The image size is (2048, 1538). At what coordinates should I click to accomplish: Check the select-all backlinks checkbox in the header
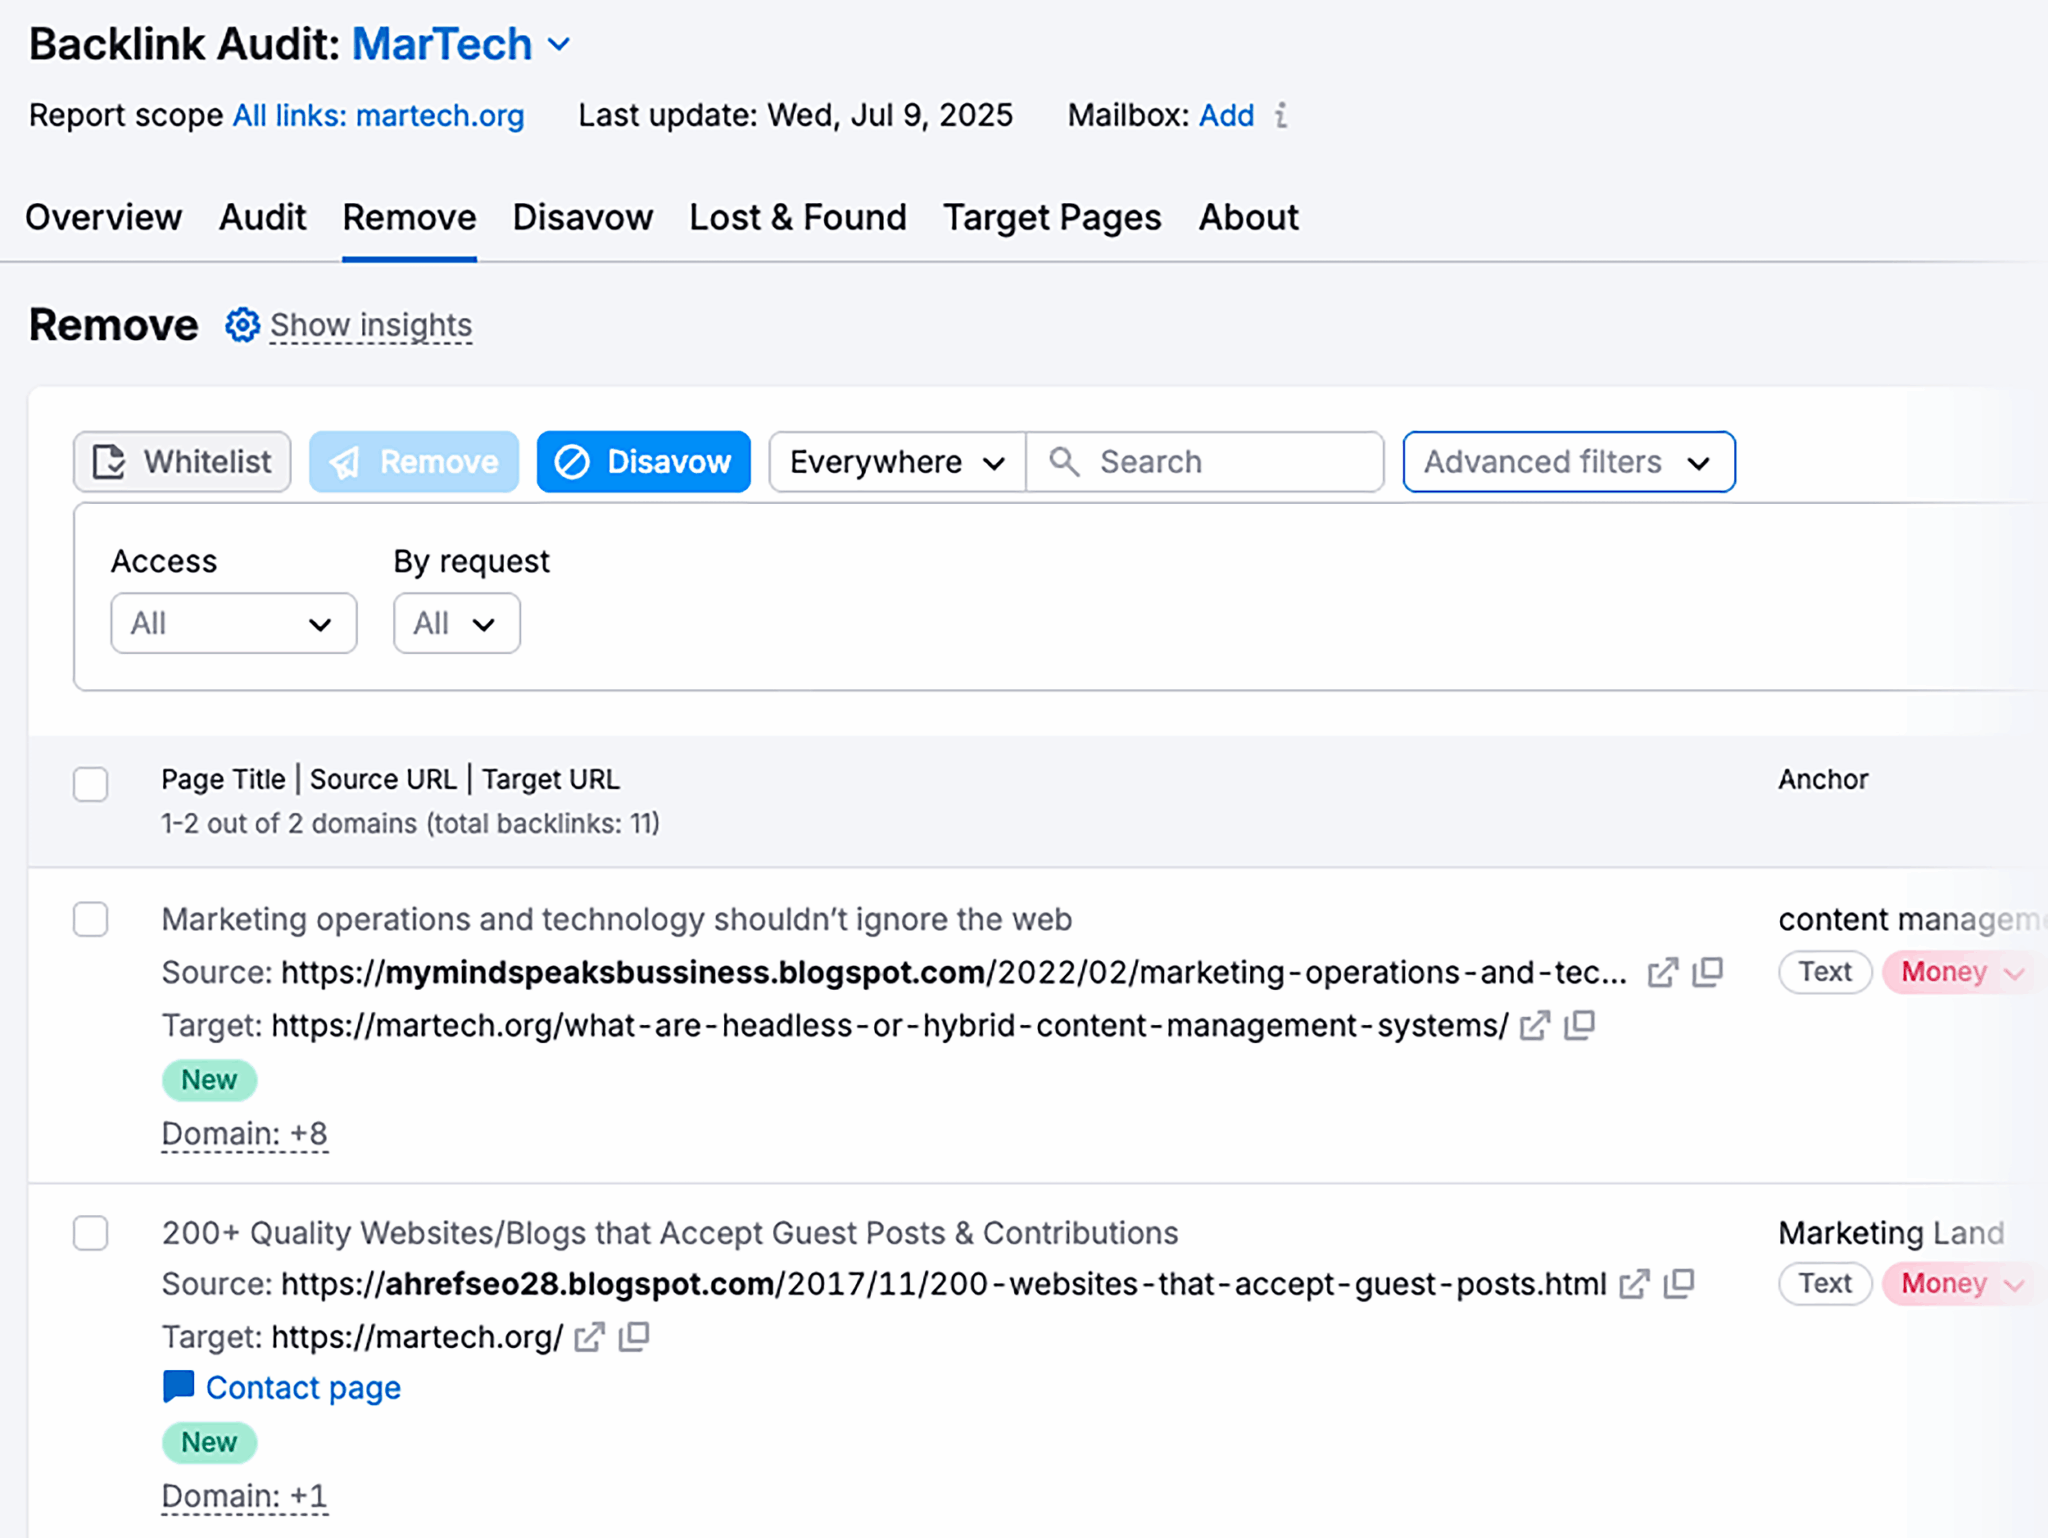pyautogui.click(x=90, y=785)
